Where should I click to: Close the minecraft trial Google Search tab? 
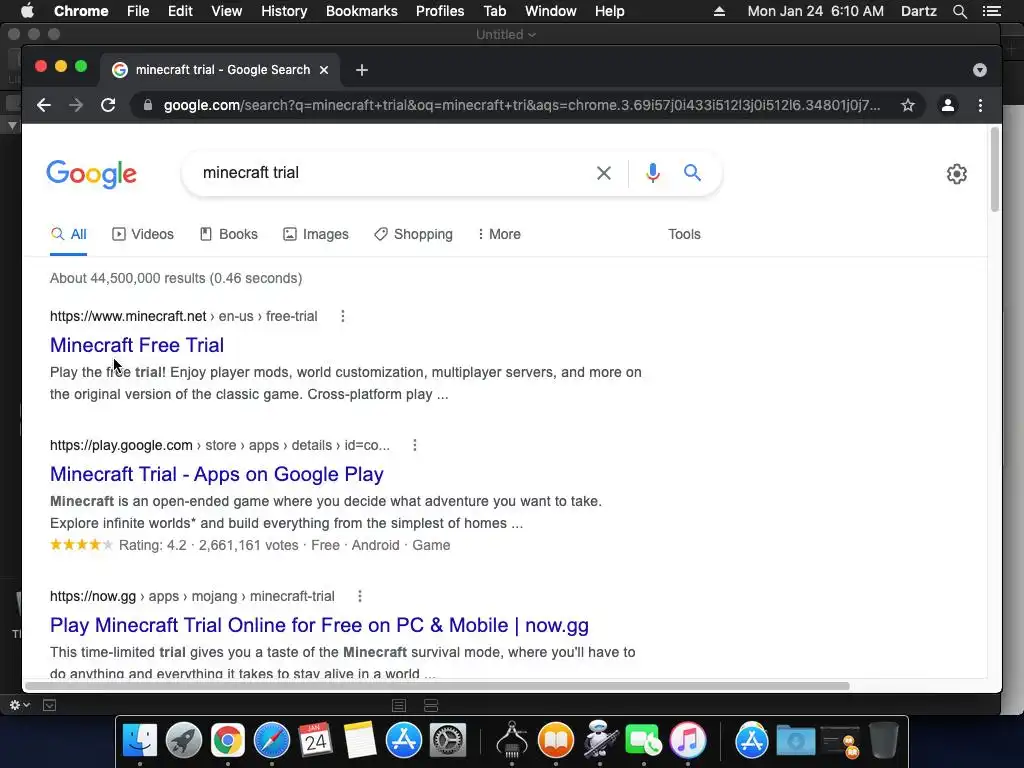[324, 70]
